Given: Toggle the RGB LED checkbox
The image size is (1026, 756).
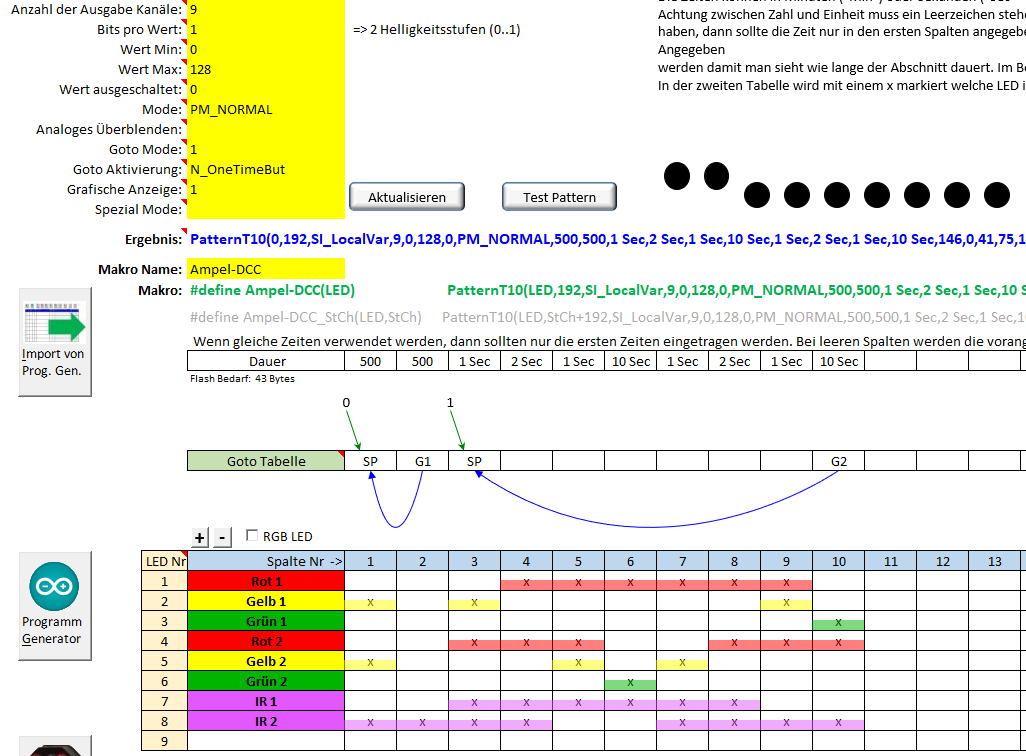Looking at the screenshot, I should [x=252, y=536].
